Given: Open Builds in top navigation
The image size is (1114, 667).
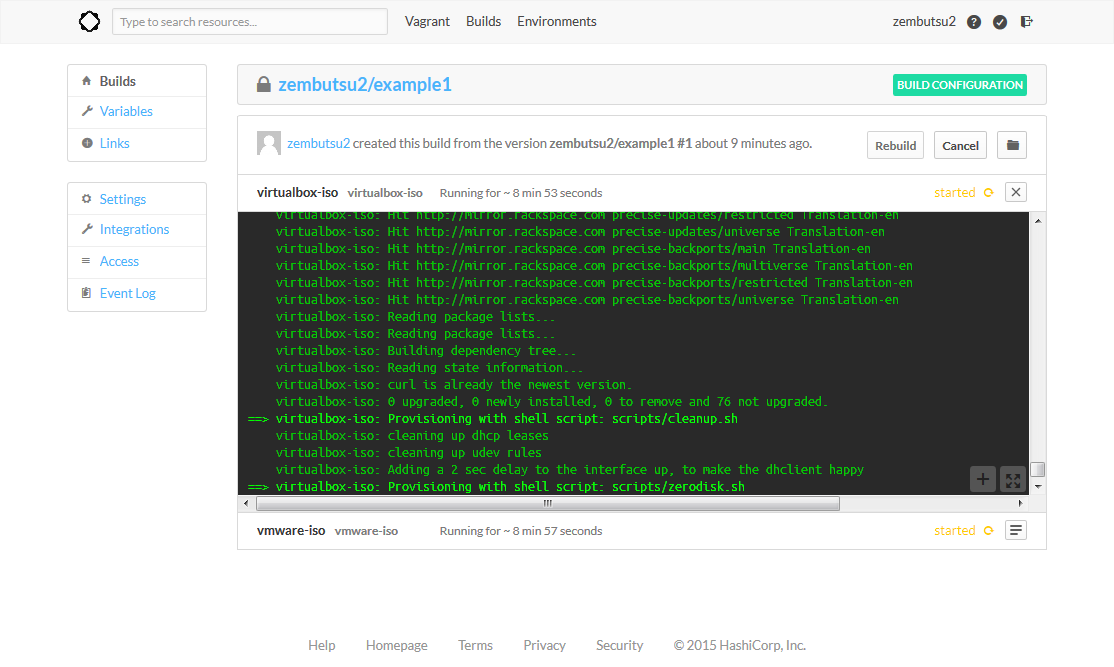Looking at the screenshot, I should point(483,21).
